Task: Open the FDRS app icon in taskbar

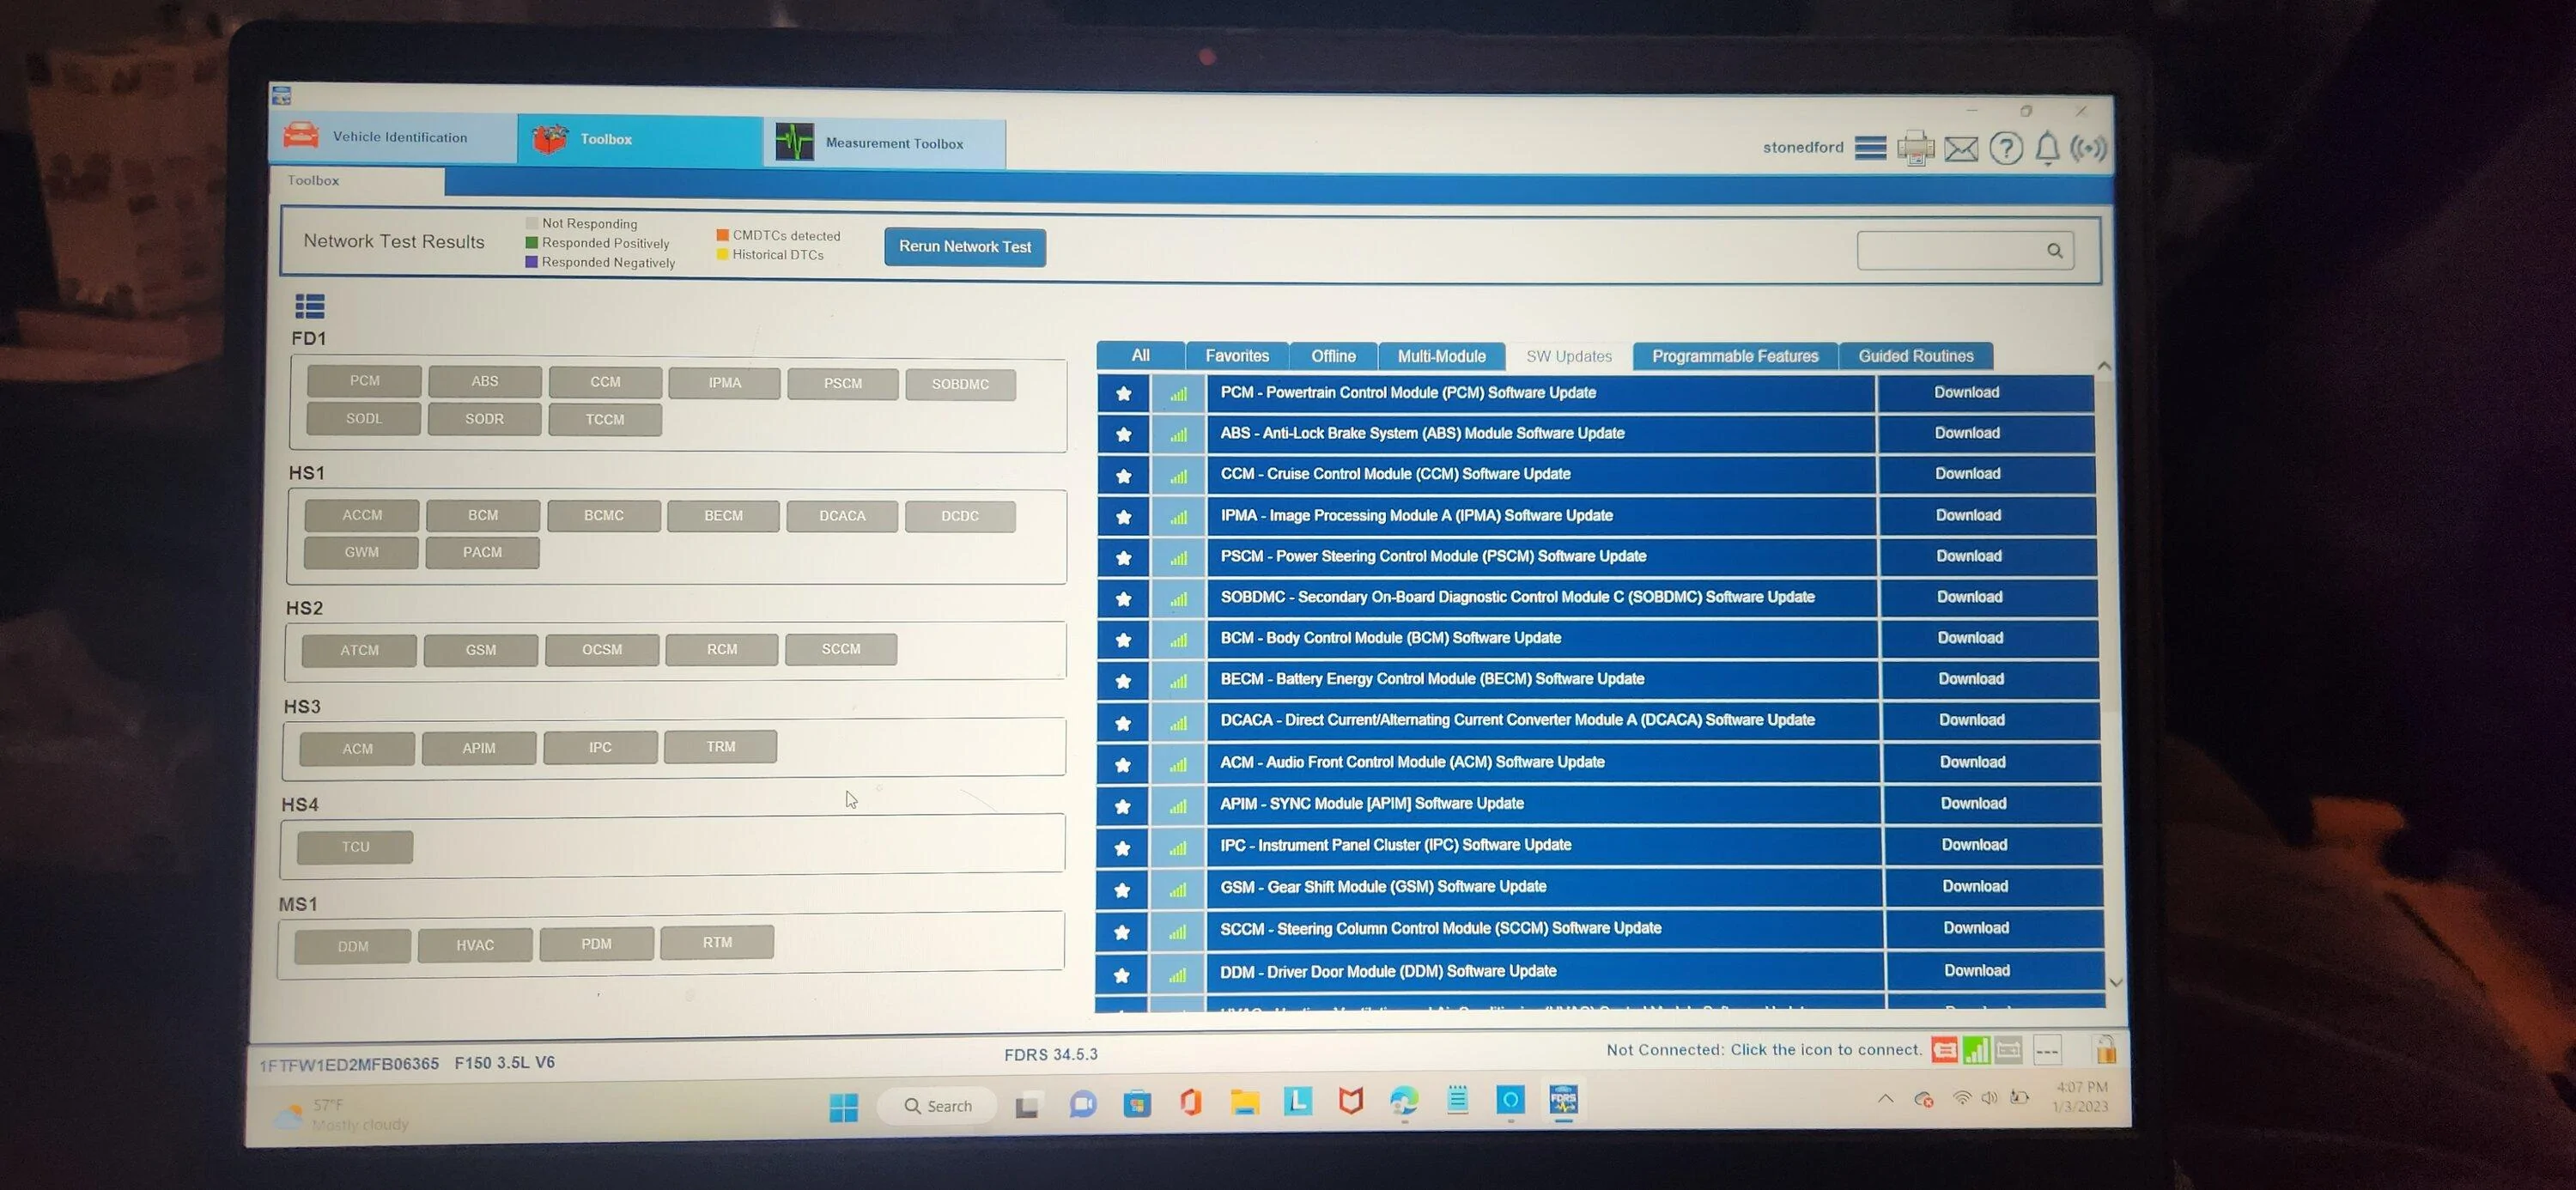Action: click(x=1563, y=1101)
